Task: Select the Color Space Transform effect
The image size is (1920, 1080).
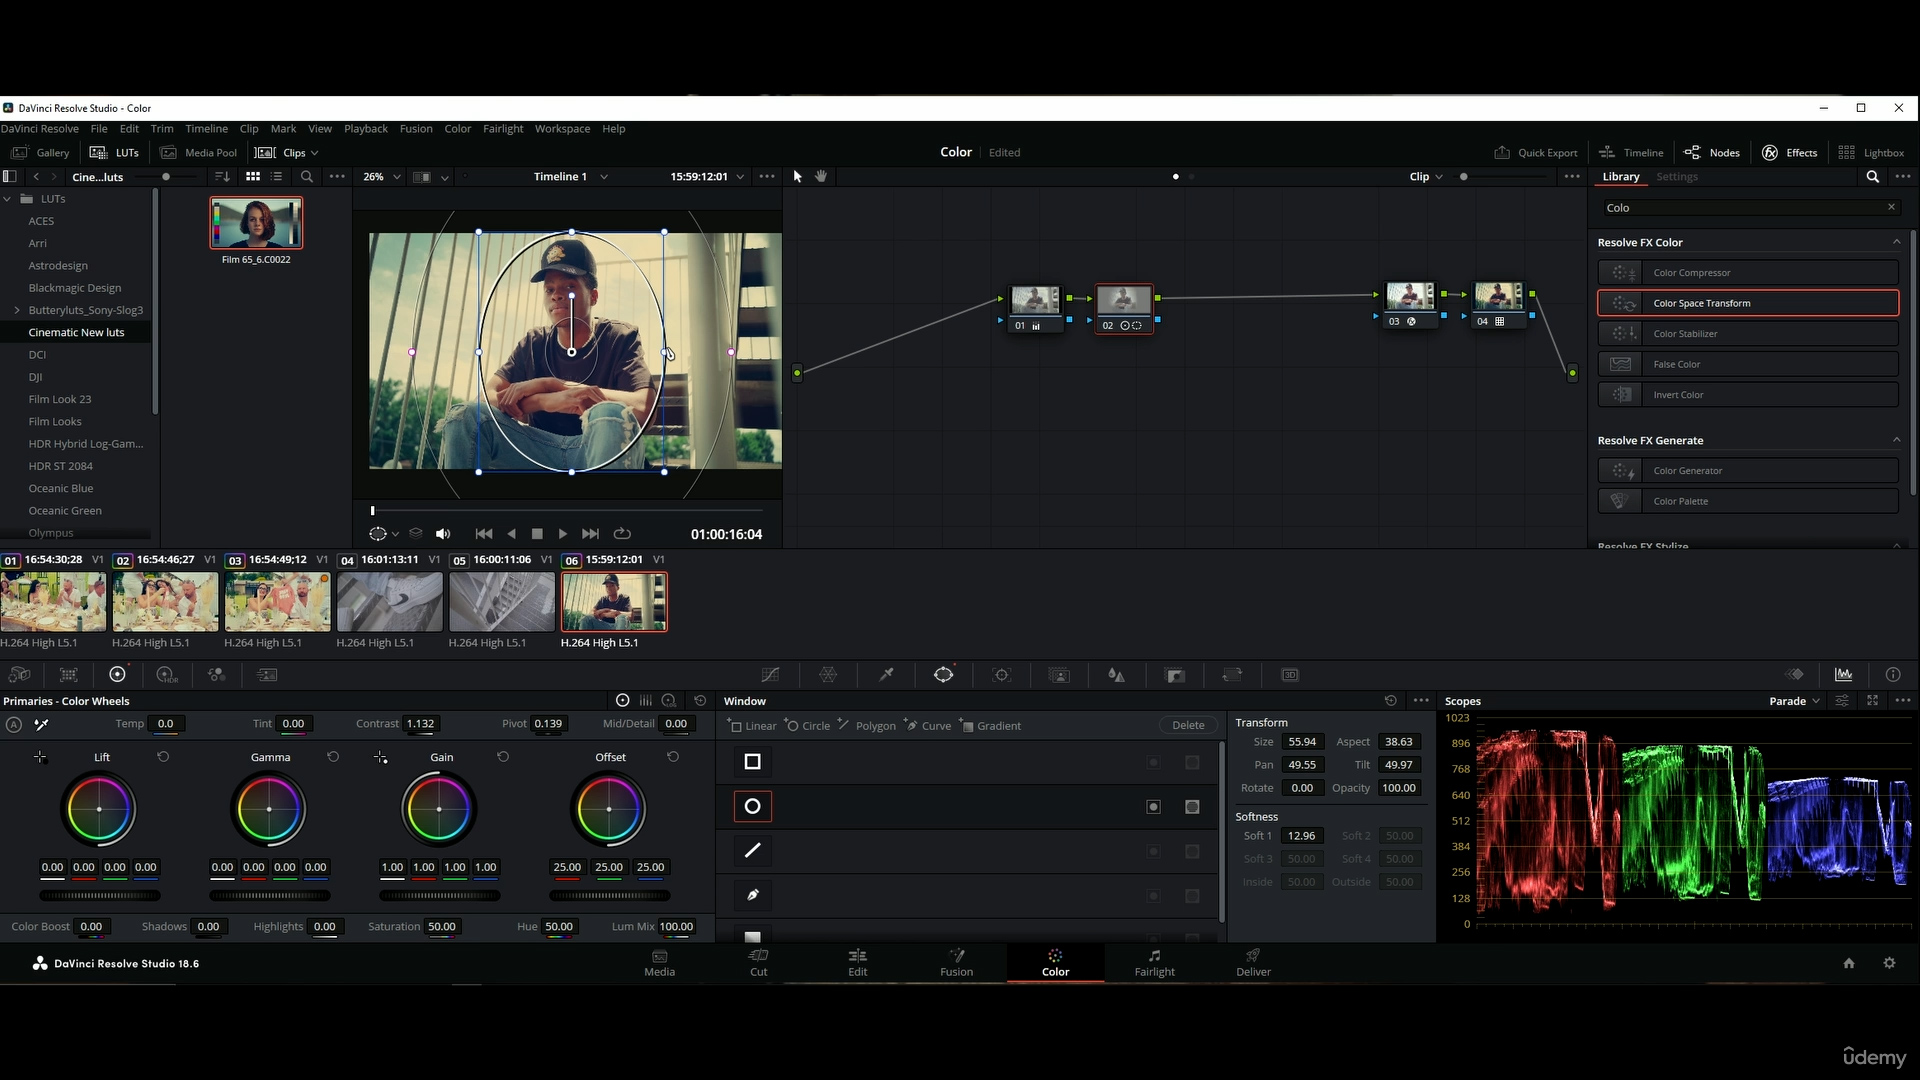Action: point(1750,302)
